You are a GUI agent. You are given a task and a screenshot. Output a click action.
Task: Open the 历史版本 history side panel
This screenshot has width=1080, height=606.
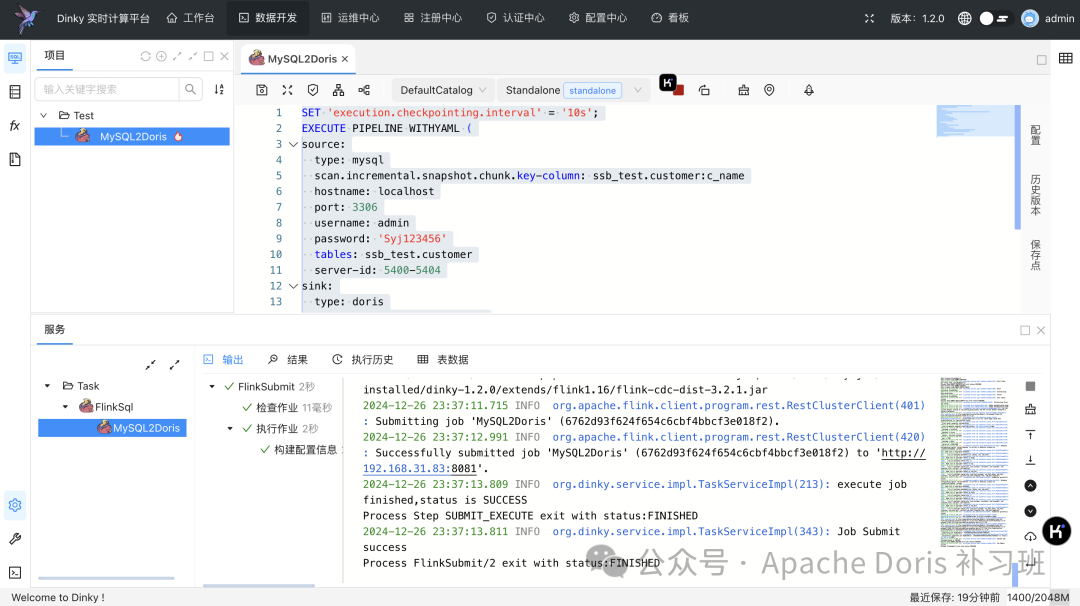point(1035,195)
